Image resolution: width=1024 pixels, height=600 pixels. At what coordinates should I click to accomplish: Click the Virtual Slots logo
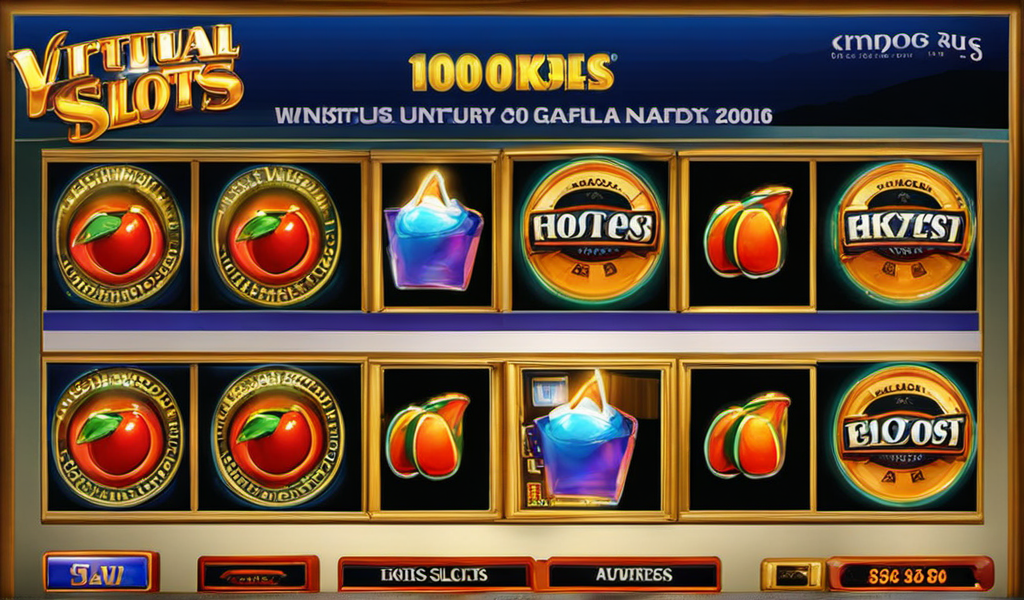point(125,82)
